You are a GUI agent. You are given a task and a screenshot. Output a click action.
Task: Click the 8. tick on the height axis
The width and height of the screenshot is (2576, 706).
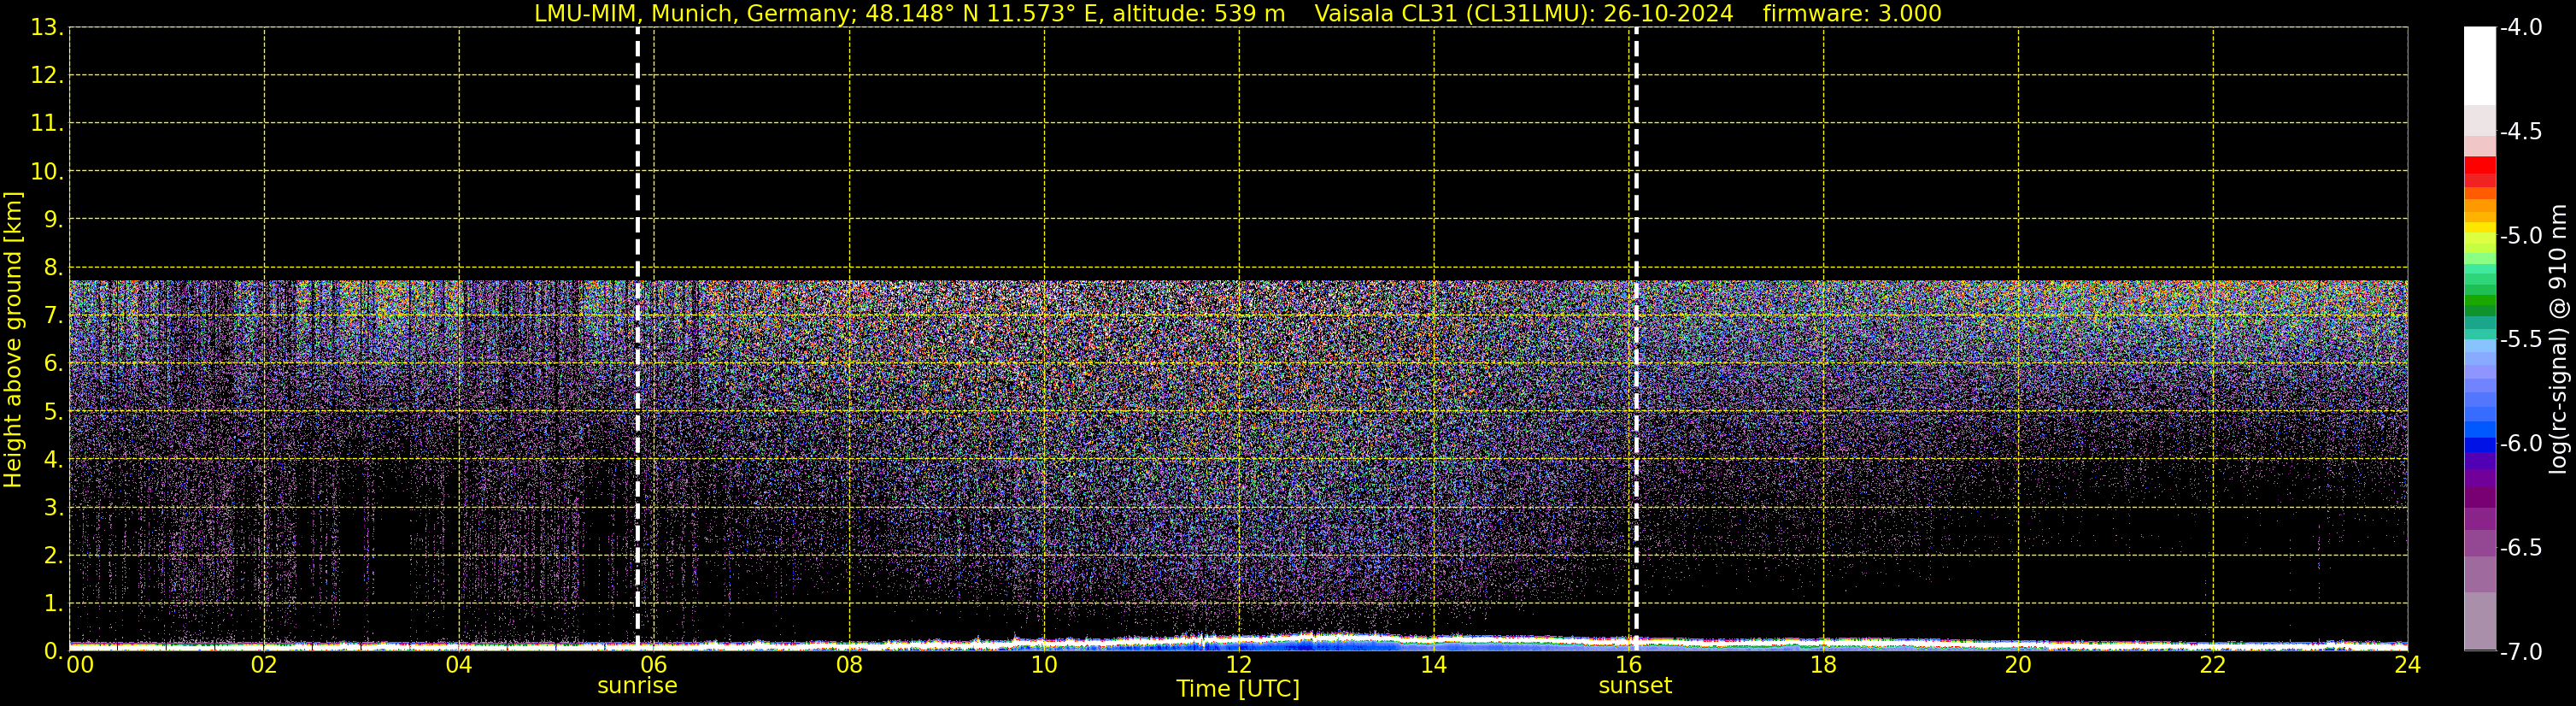[x=53, y=268]
